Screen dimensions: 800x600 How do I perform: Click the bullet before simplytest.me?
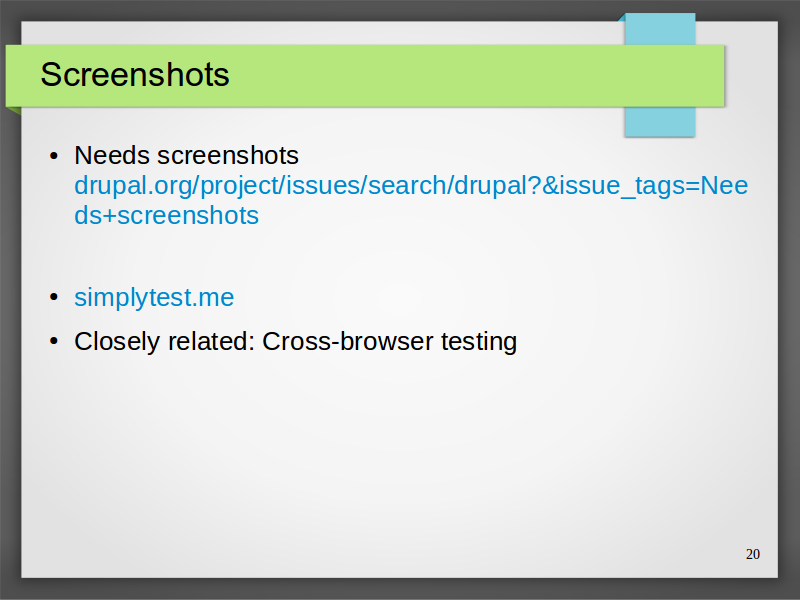[54, 298]
